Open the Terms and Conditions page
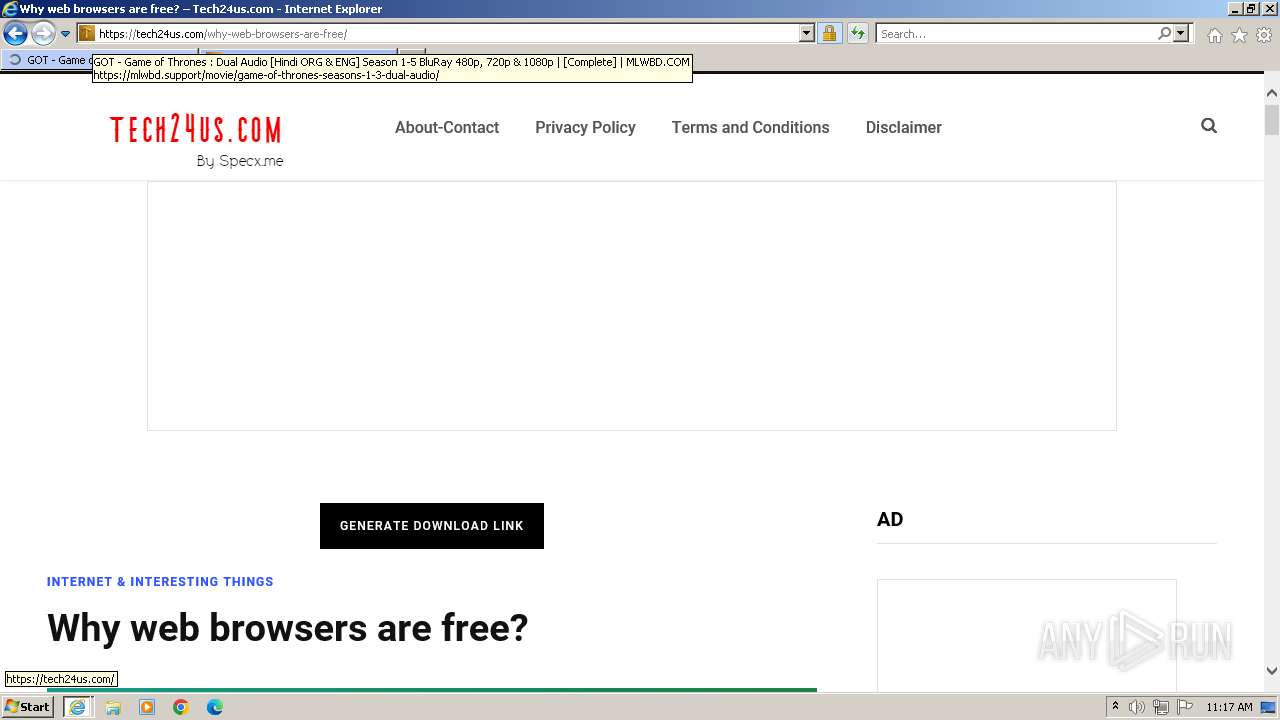 coord(750,127)
